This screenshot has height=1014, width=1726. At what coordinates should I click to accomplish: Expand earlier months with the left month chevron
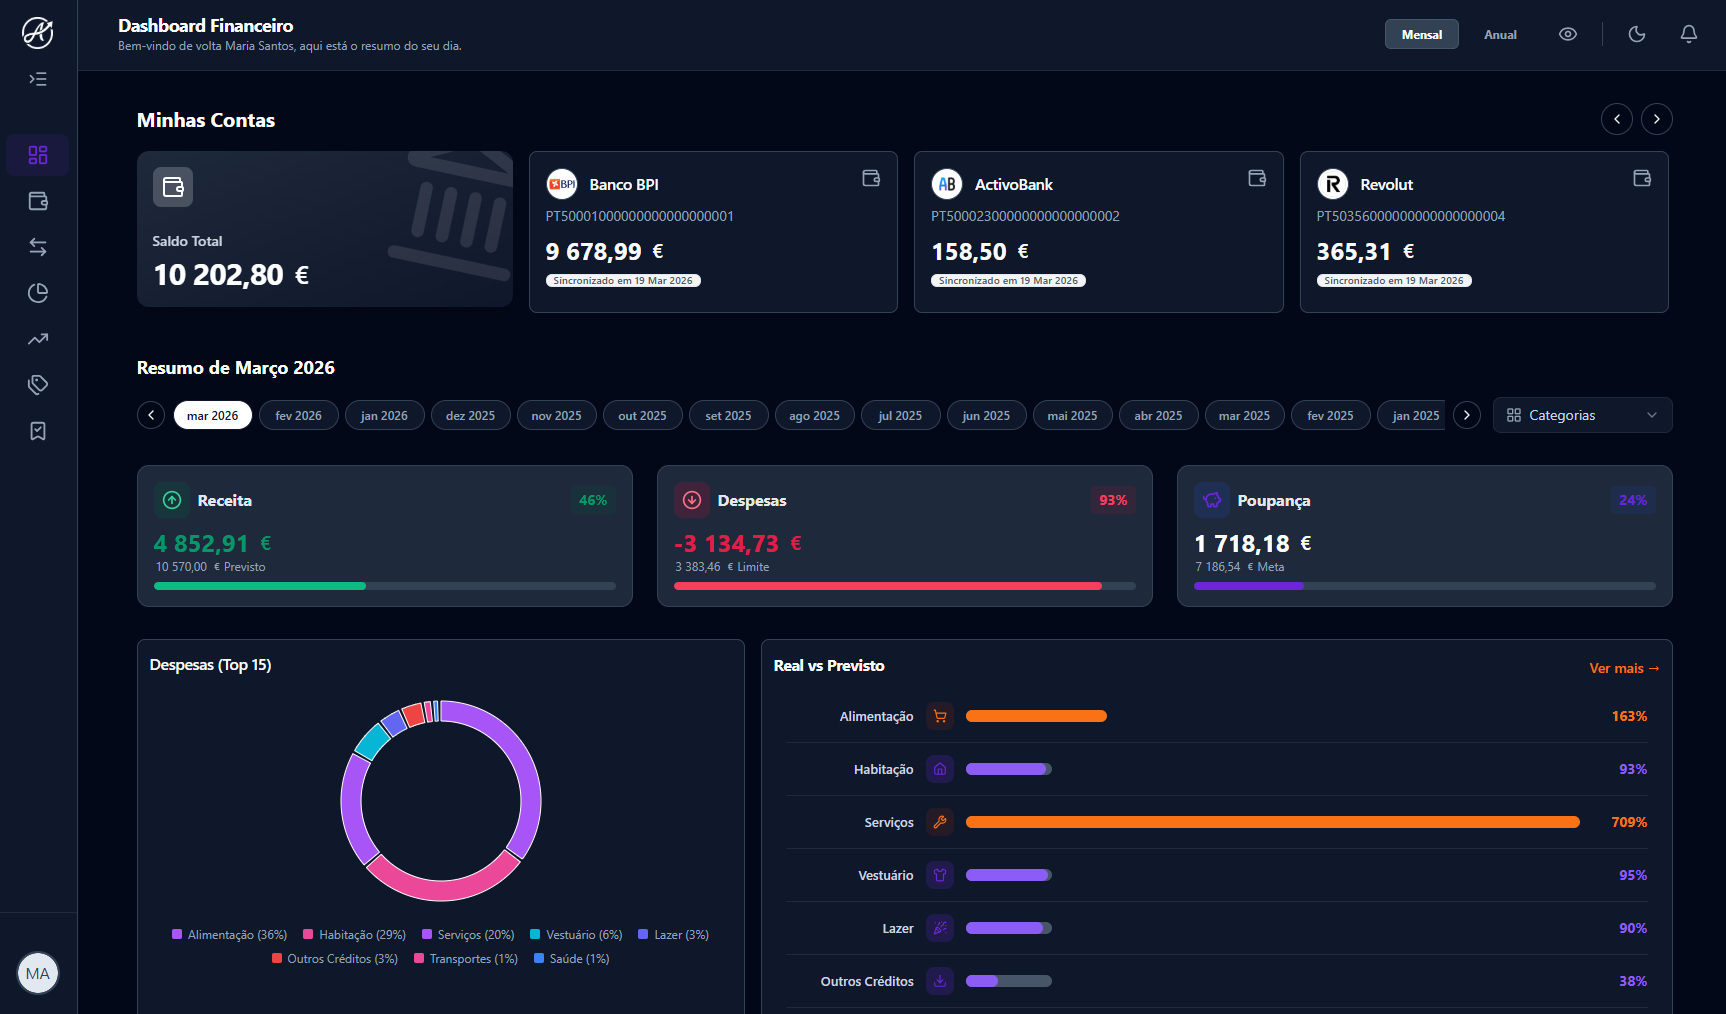151,414
